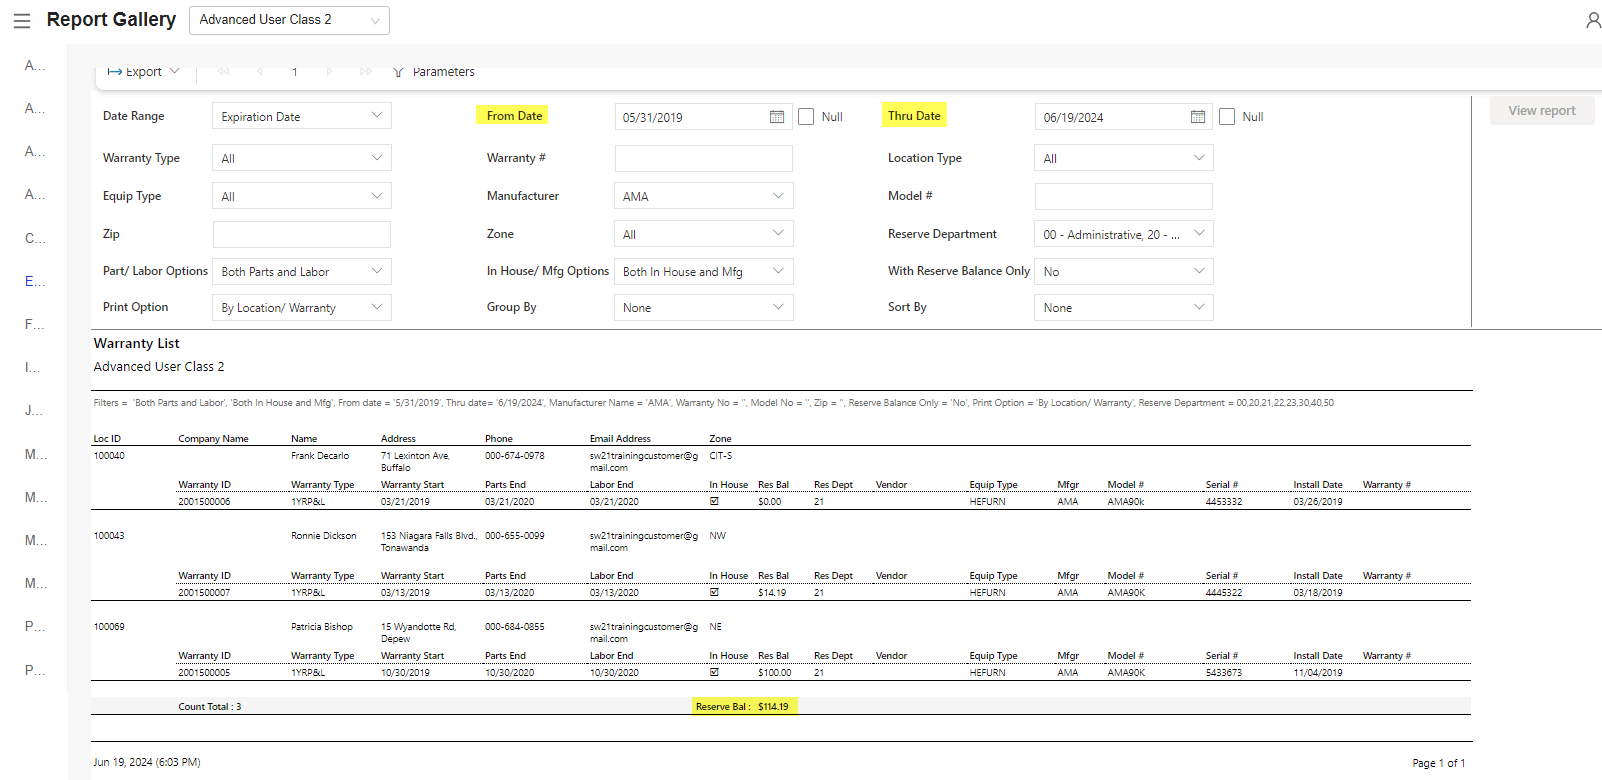Expand the Date Range dropdown
1602x780 pixels.
pos(302,116)
